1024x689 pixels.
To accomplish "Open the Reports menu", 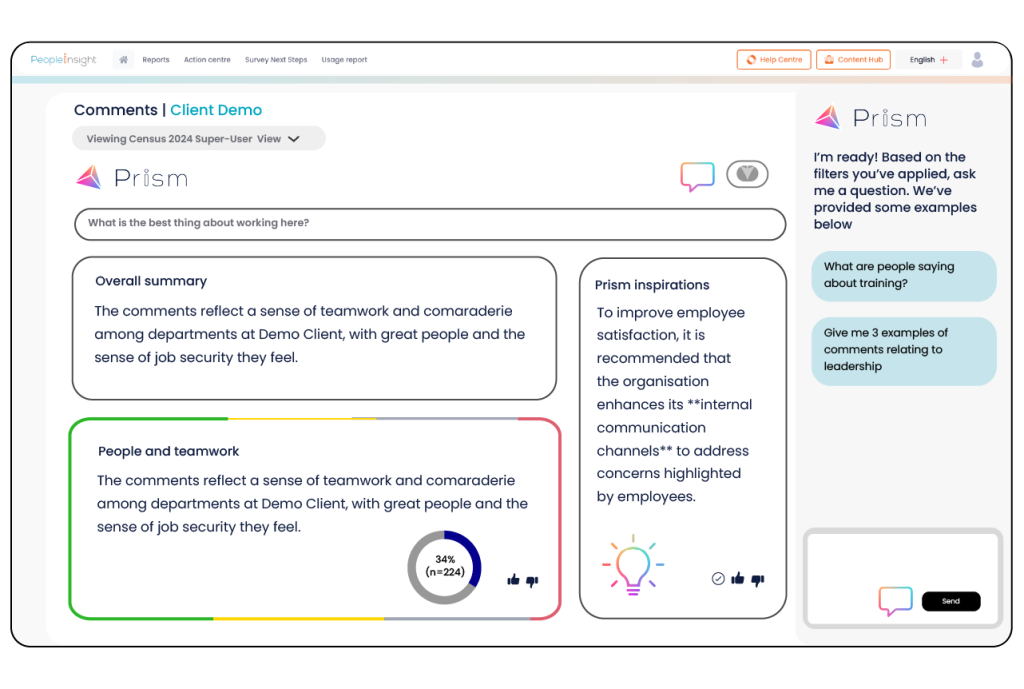I will pos(155,59).
